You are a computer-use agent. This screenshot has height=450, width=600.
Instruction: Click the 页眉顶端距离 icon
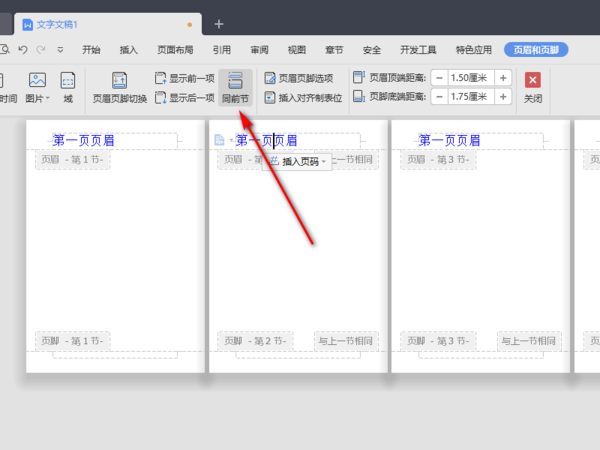click(359, 77)
